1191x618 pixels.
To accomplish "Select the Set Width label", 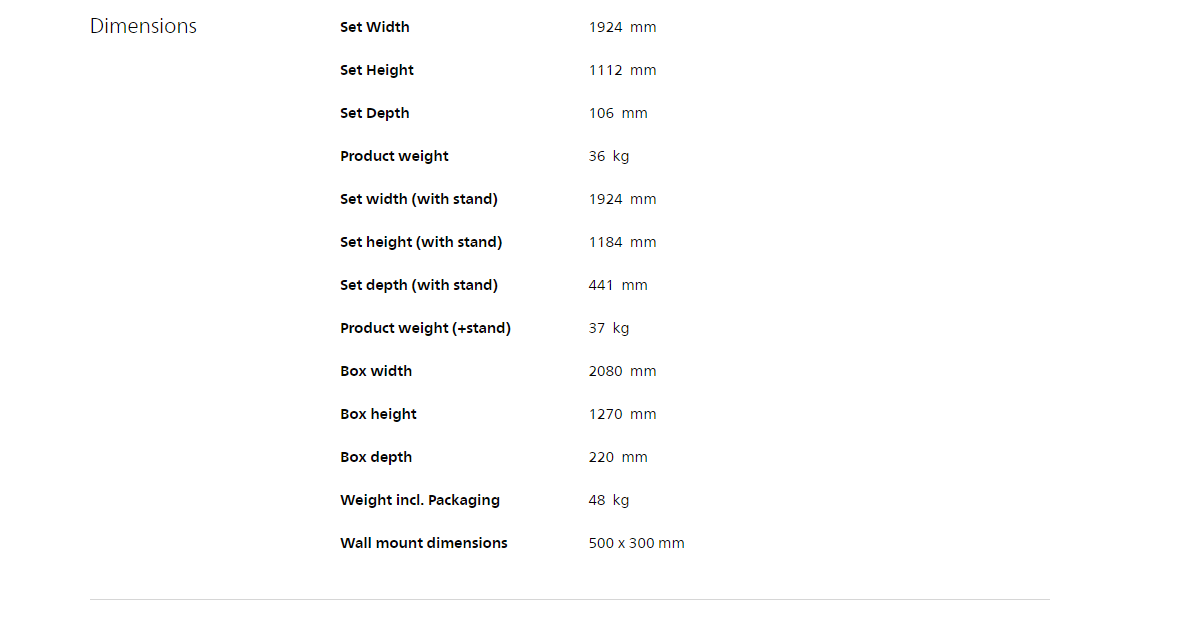I will pyautogui.click(x=374, y=27).
